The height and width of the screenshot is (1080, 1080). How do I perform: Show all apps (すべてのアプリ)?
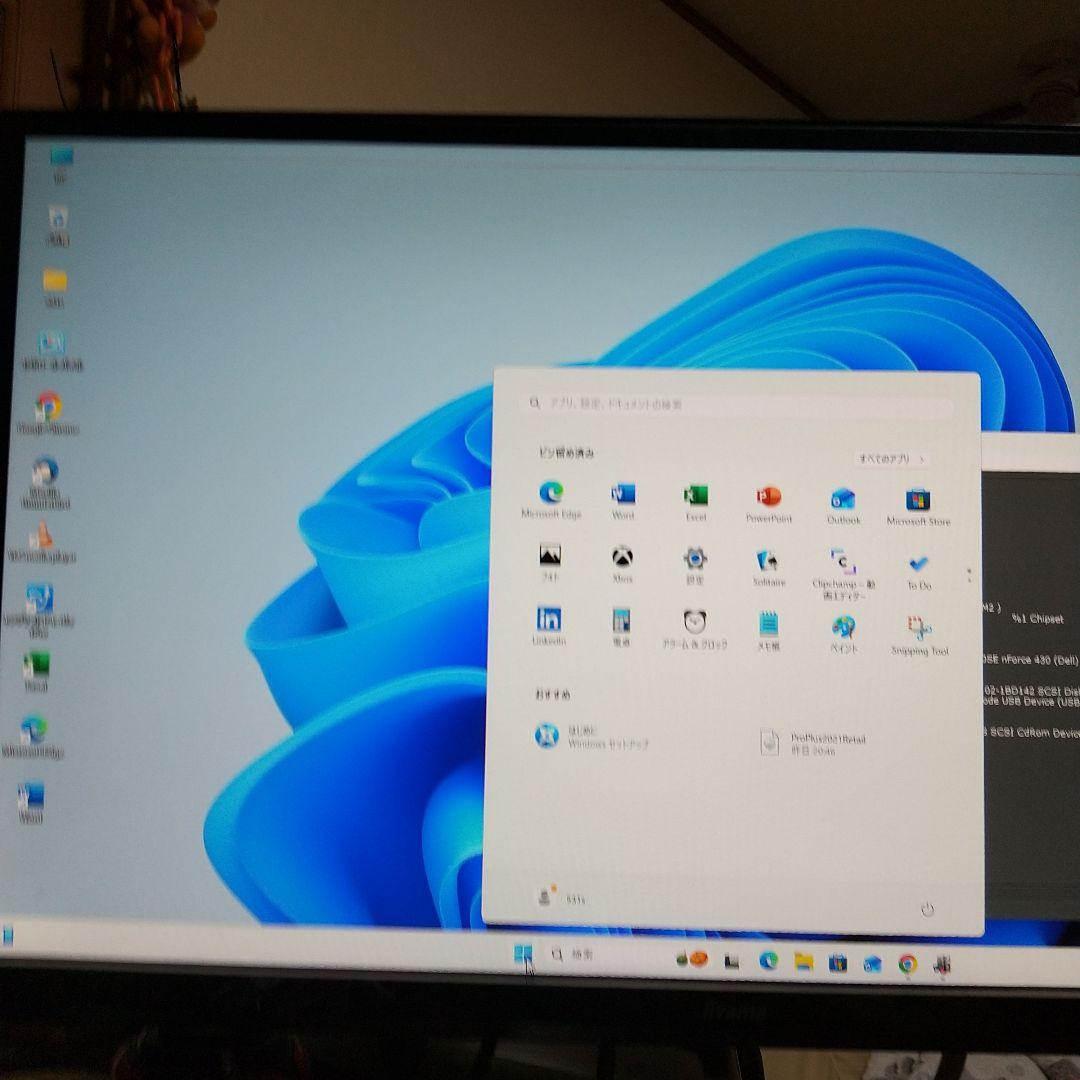tap(891, 459)
